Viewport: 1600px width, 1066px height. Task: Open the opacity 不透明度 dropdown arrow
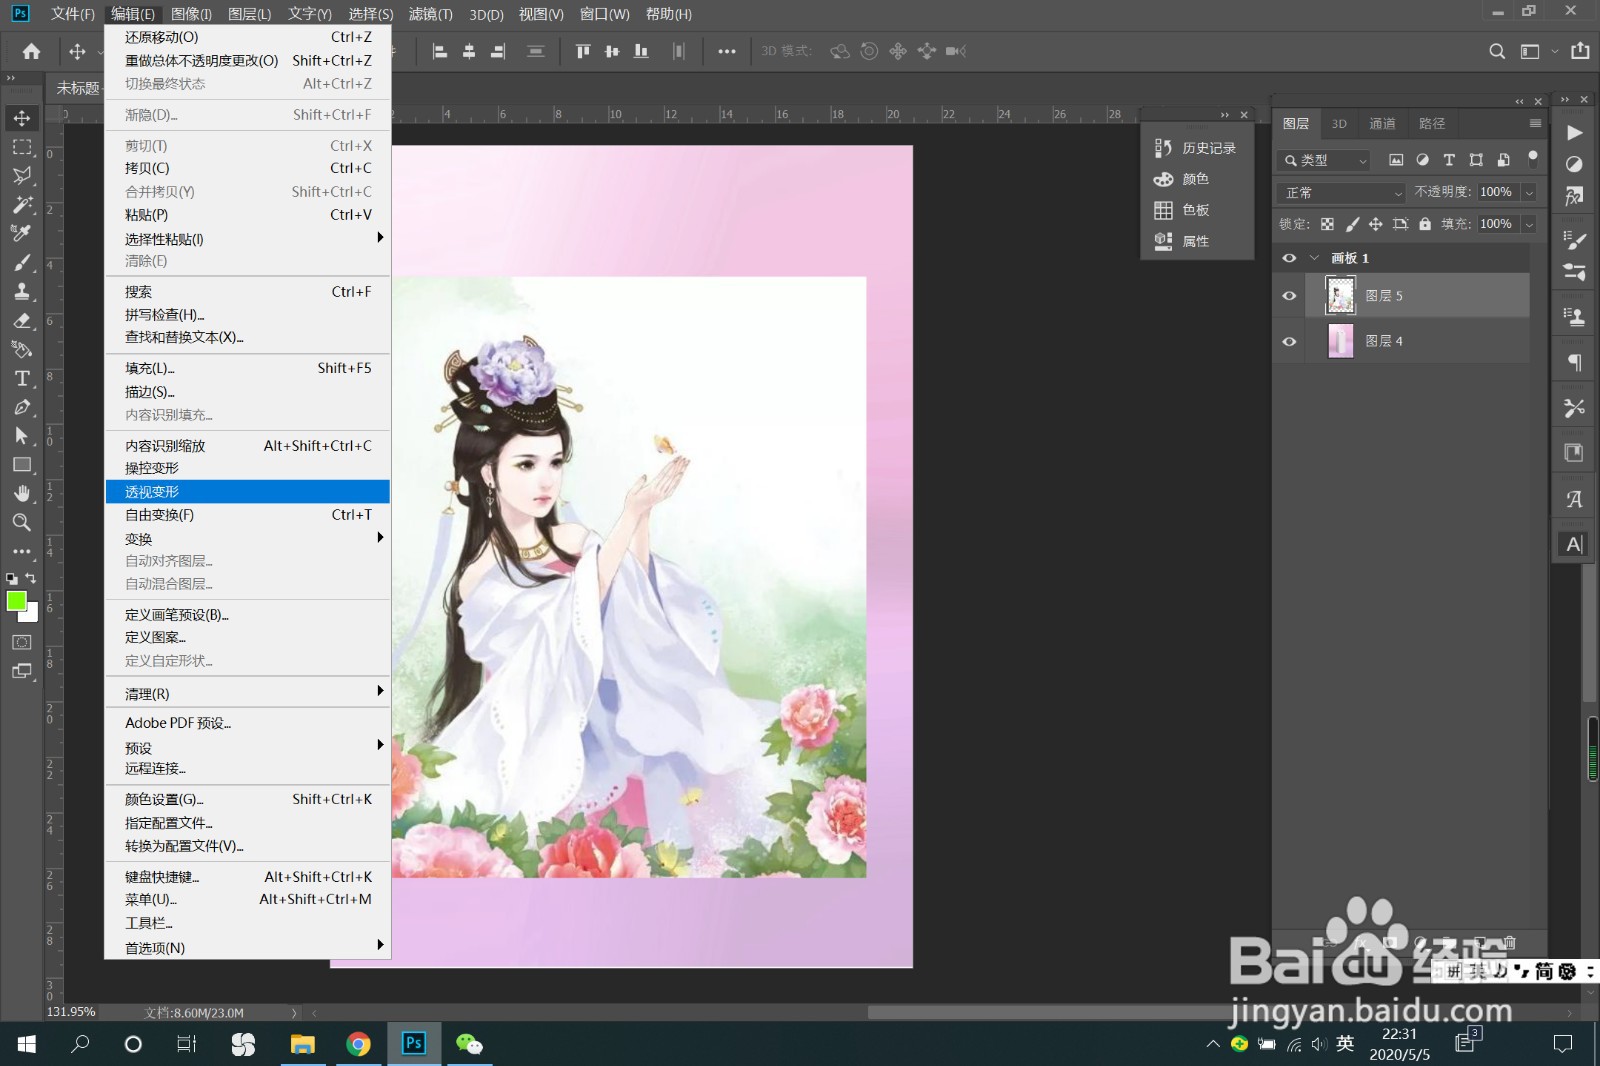(x=1529, y=192)
